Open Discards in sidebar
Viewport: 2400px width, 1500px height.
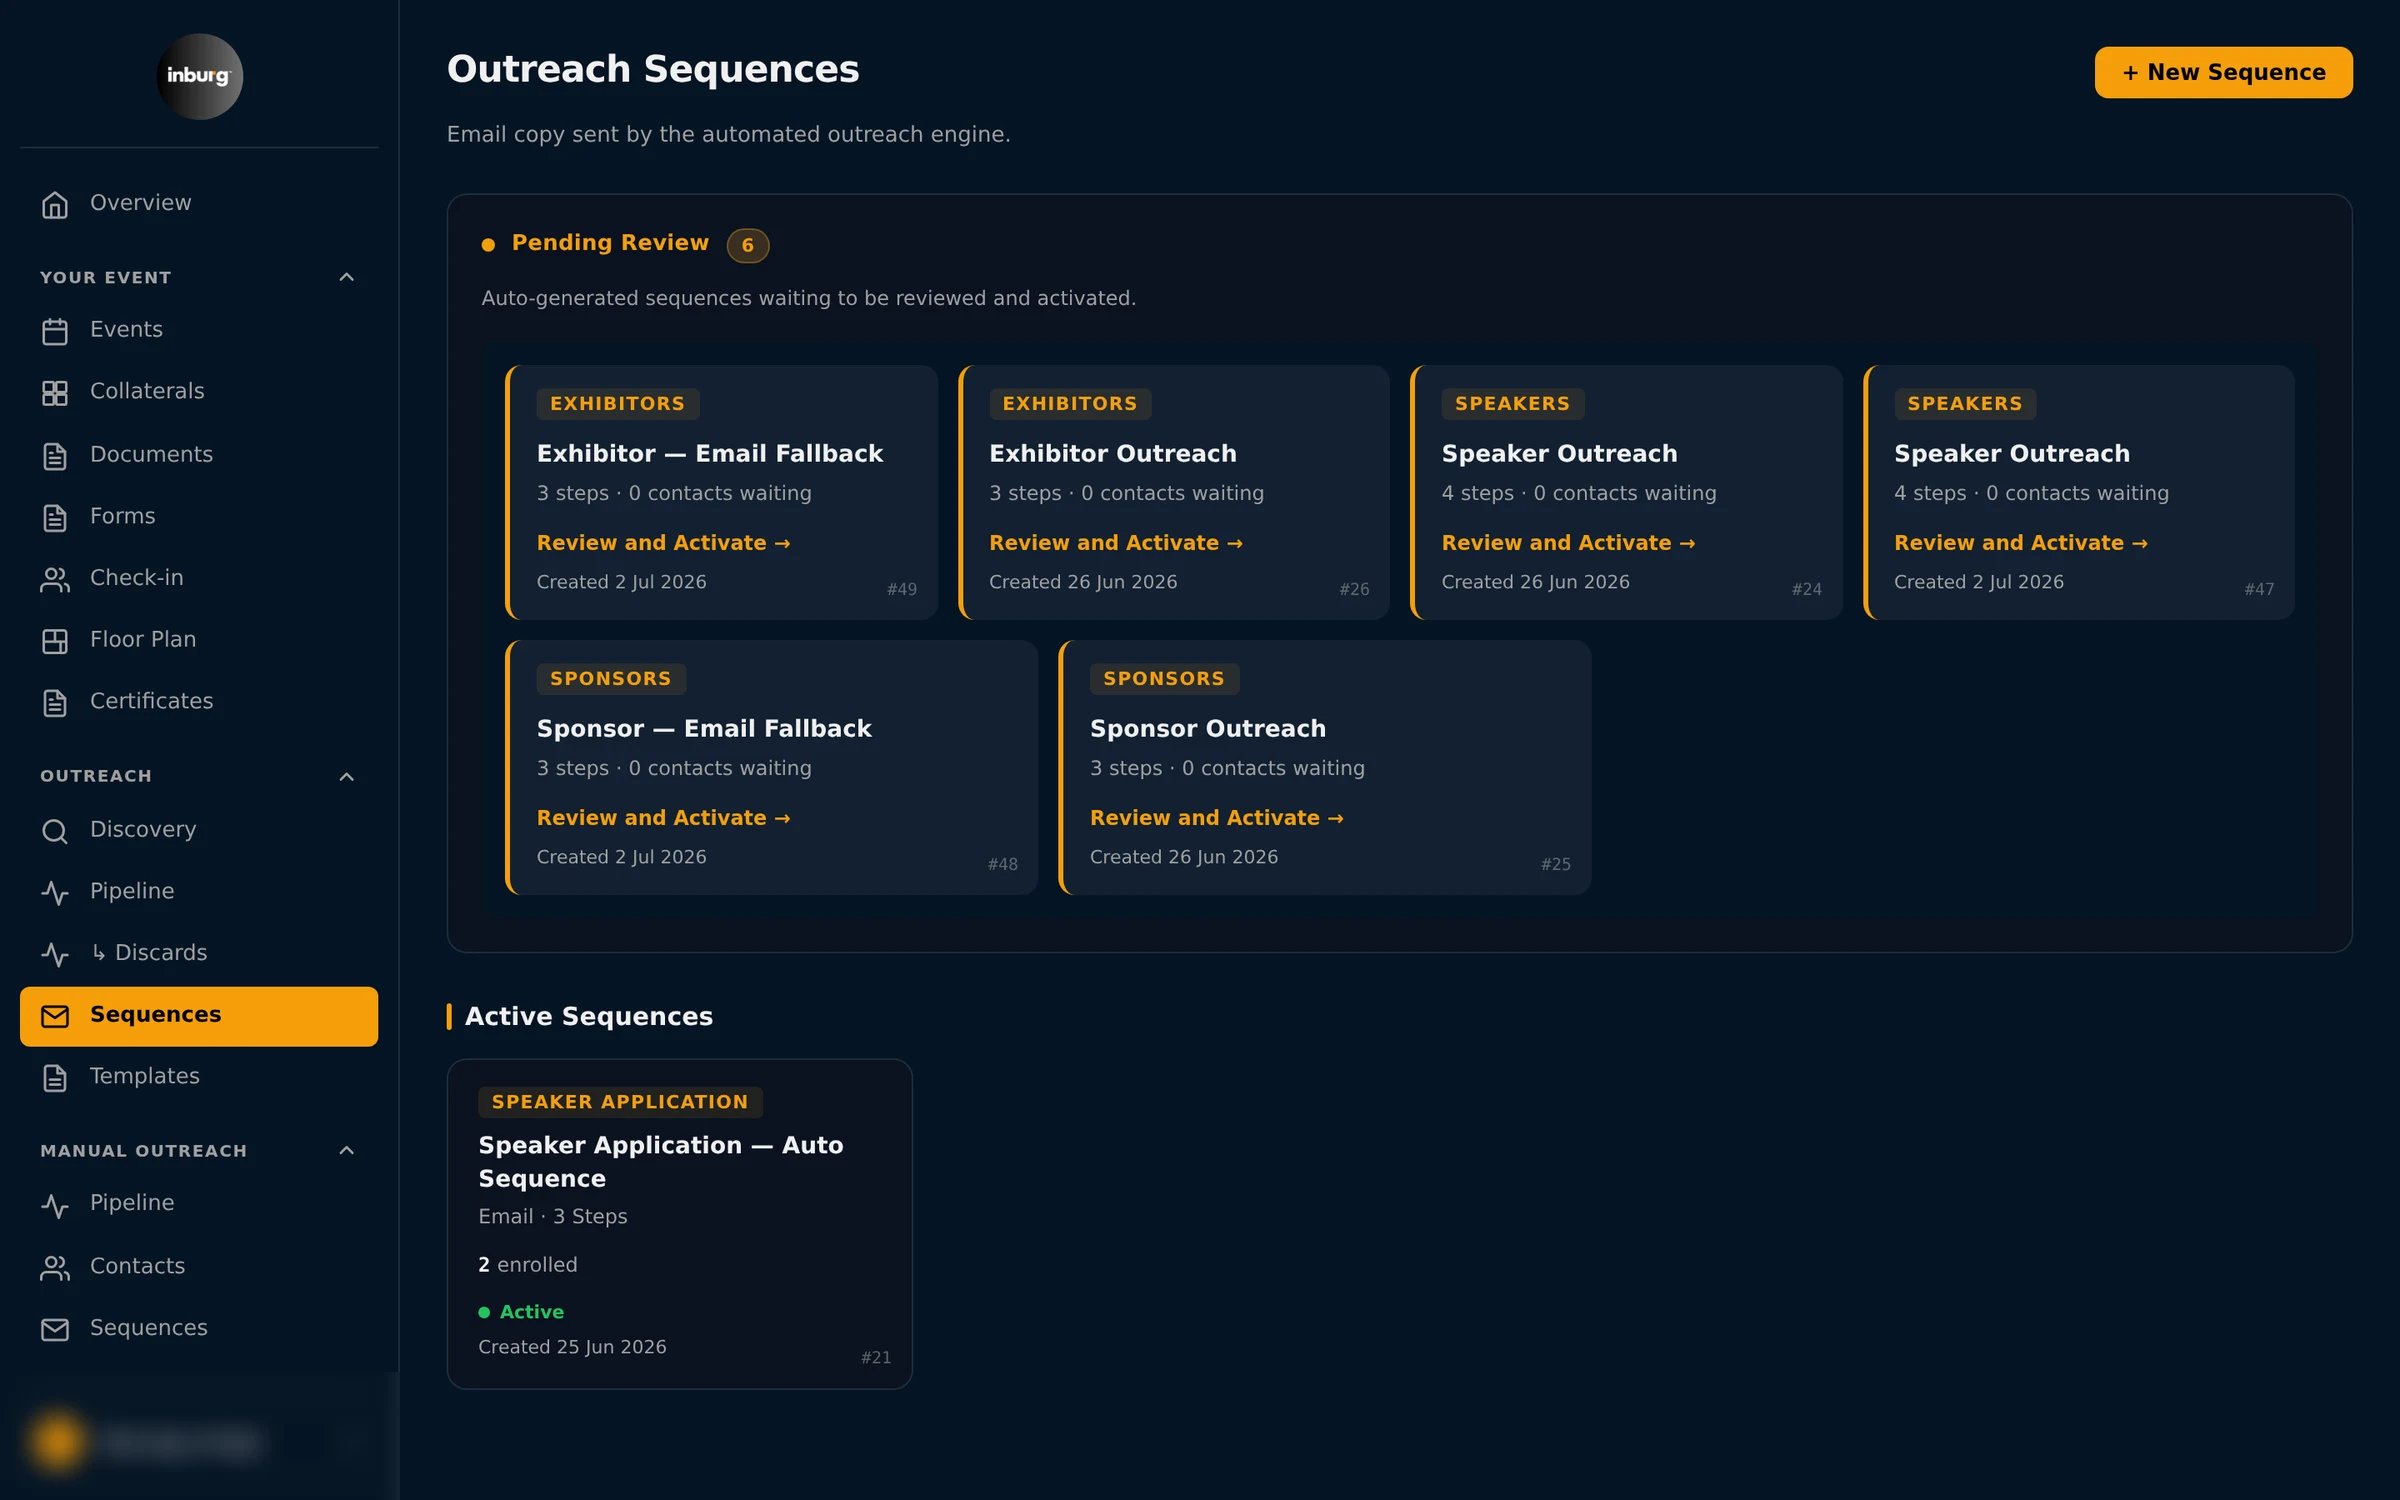[x=199, y=952]
